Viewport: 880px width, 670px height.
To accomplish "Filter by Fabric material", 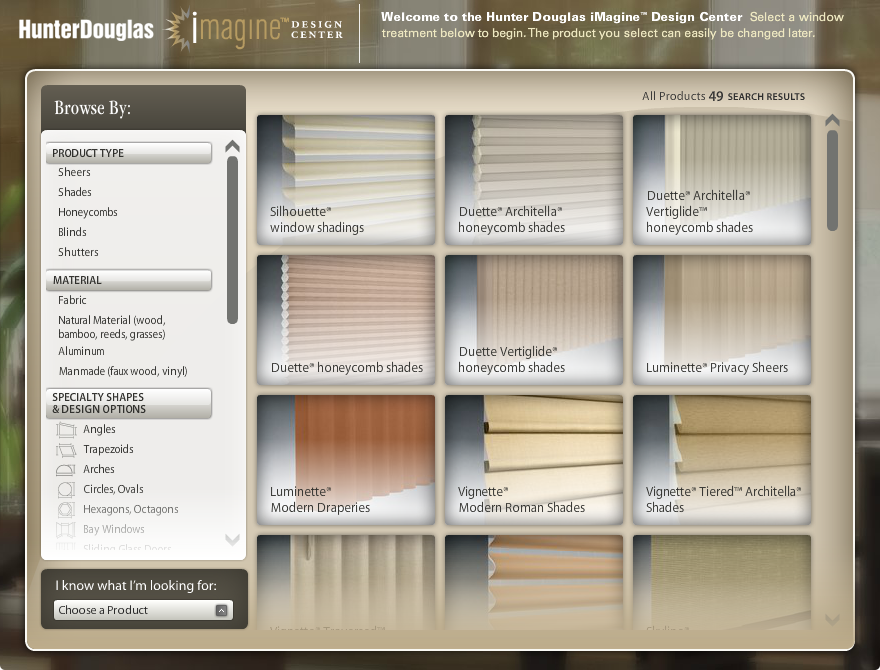I will pyautogui.click(x=72, y=300).
